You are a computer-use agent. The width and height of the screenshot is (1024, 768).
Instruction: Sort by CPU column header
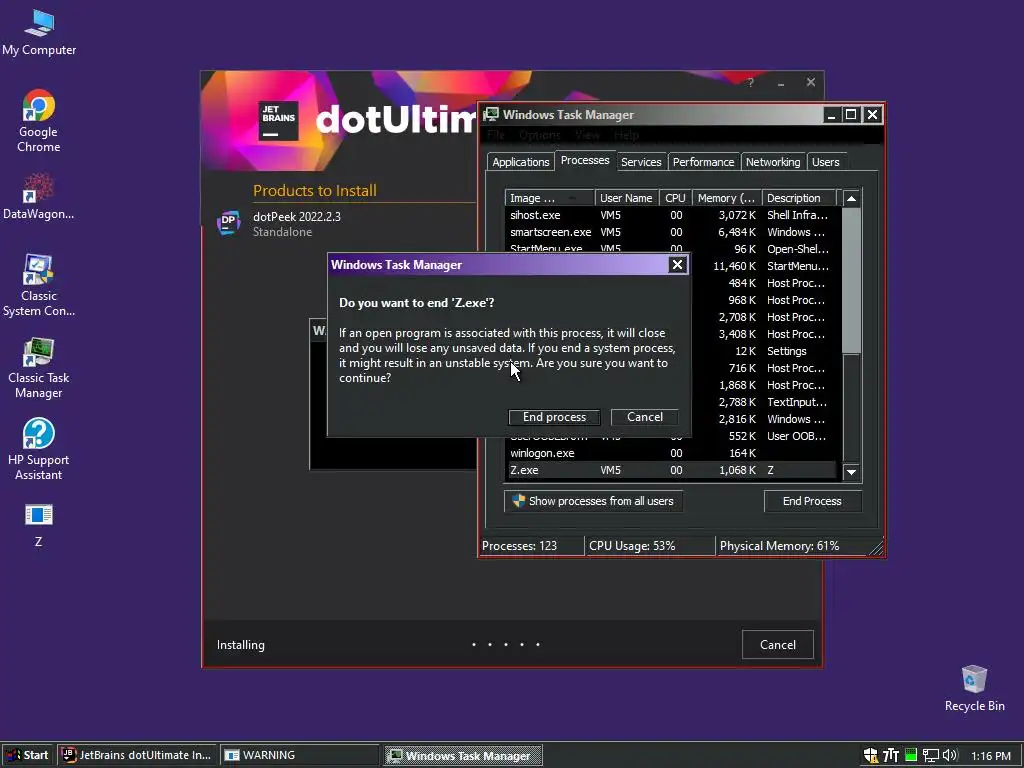pyautogui.click(x=675, y=198)
